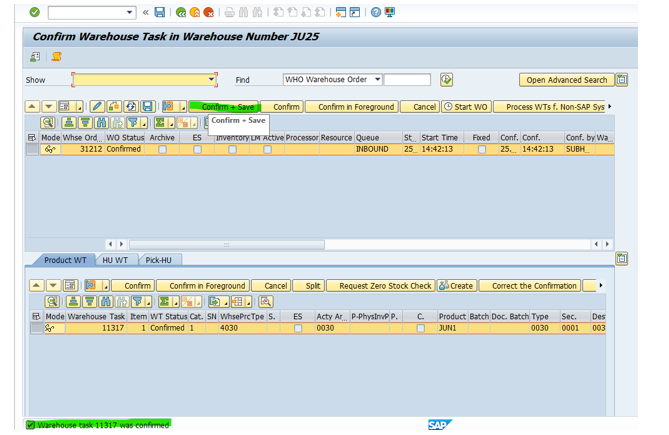Open the Sum dropdown arrow in upper grid toolbar
The height and width of the screenshot is (435, 669).
[172, 124]
